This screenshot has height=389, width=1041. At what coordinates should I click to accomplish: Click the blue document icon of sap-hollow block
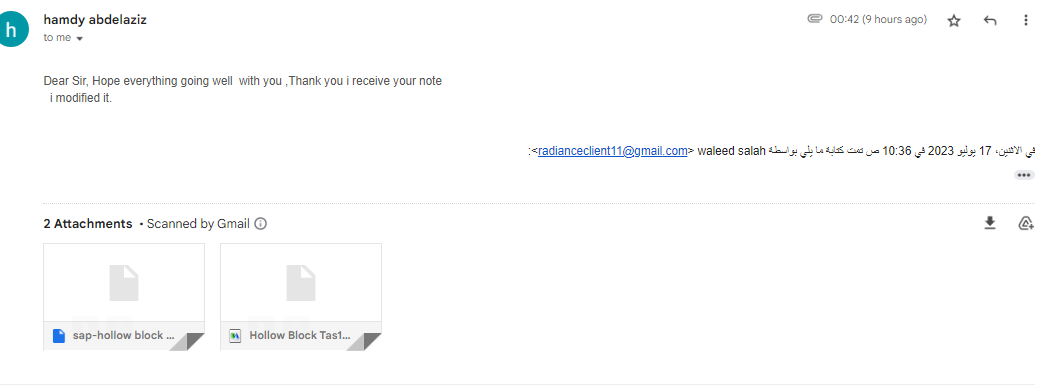point(59,336)
